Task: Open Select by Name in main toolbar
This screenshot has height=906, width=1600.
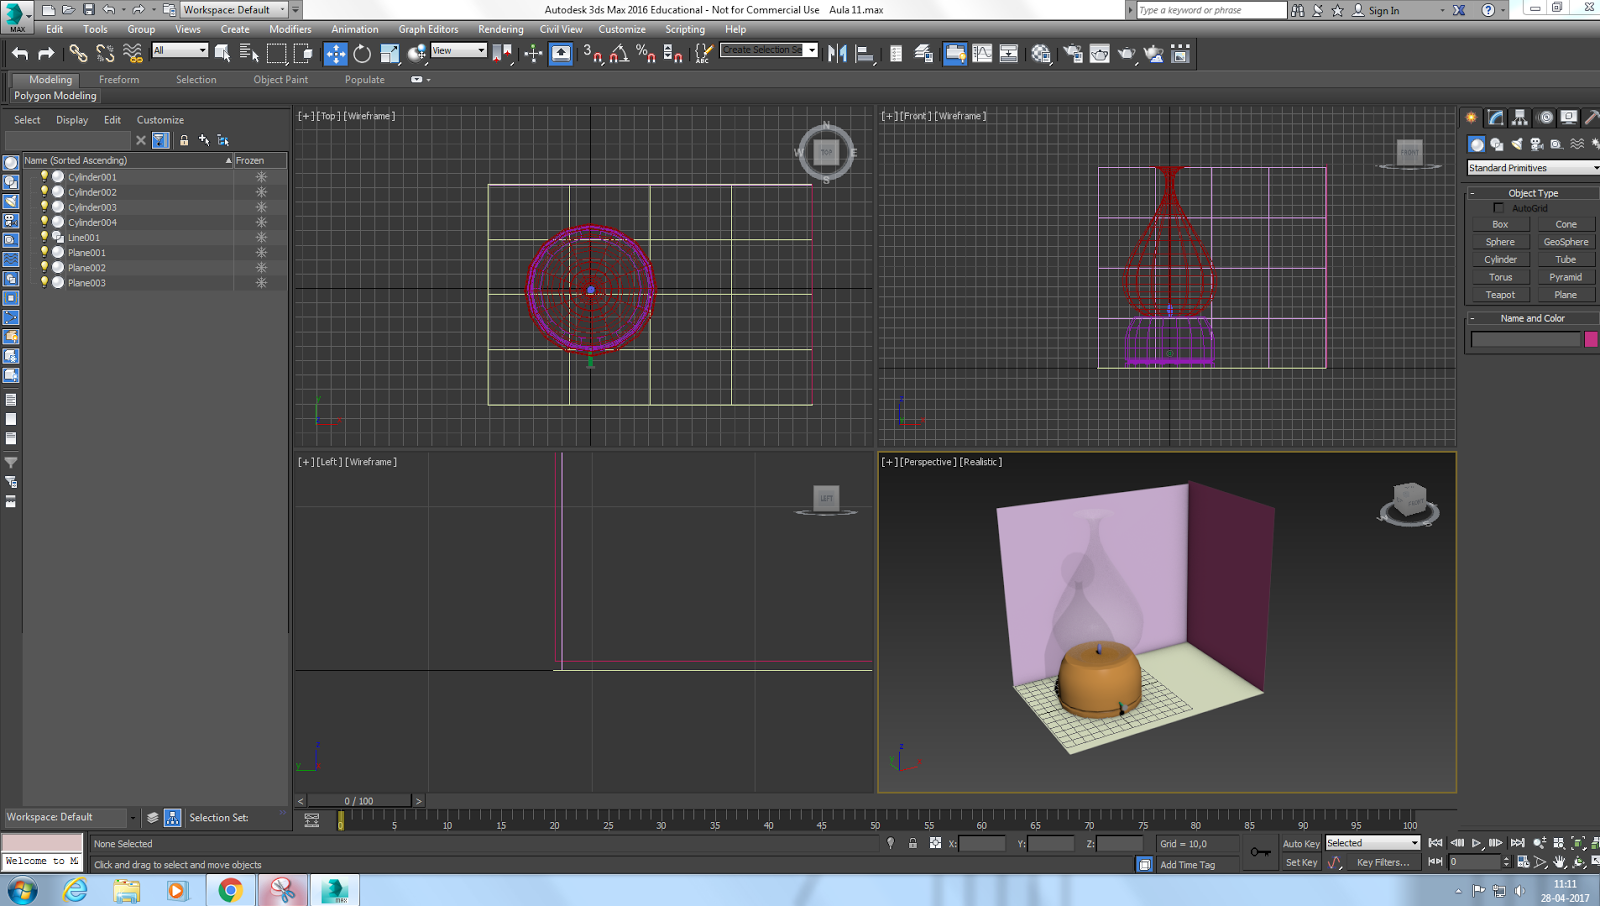Action: (249, 54)
